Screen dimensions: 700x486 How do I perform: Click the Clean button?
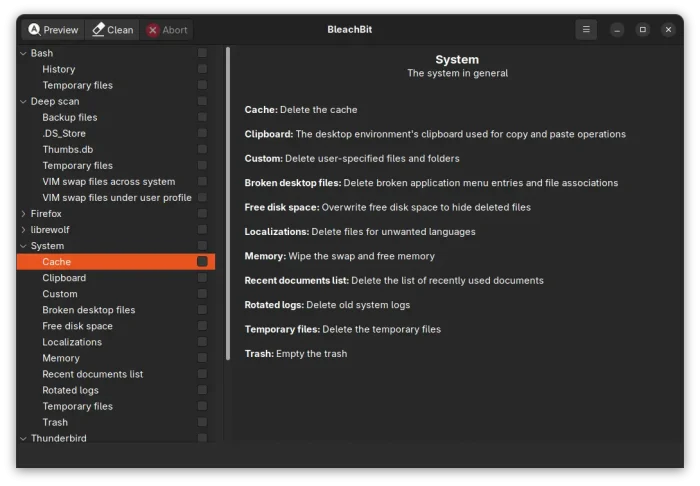point(112,30)
